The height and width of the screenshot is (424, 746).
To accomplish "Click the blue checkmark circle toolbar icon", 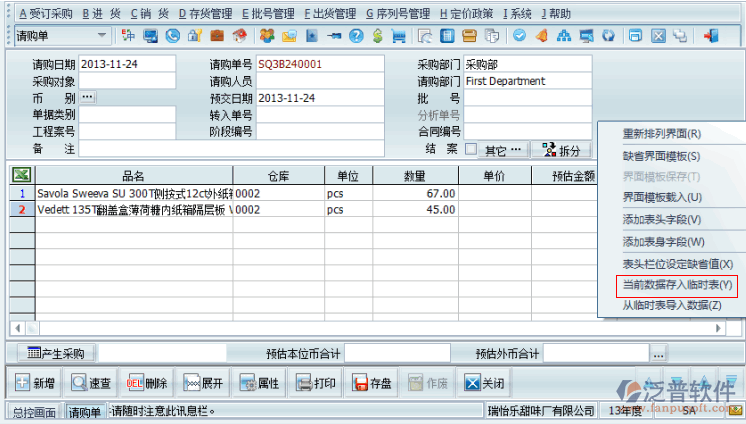I will [x=520, y=36].
